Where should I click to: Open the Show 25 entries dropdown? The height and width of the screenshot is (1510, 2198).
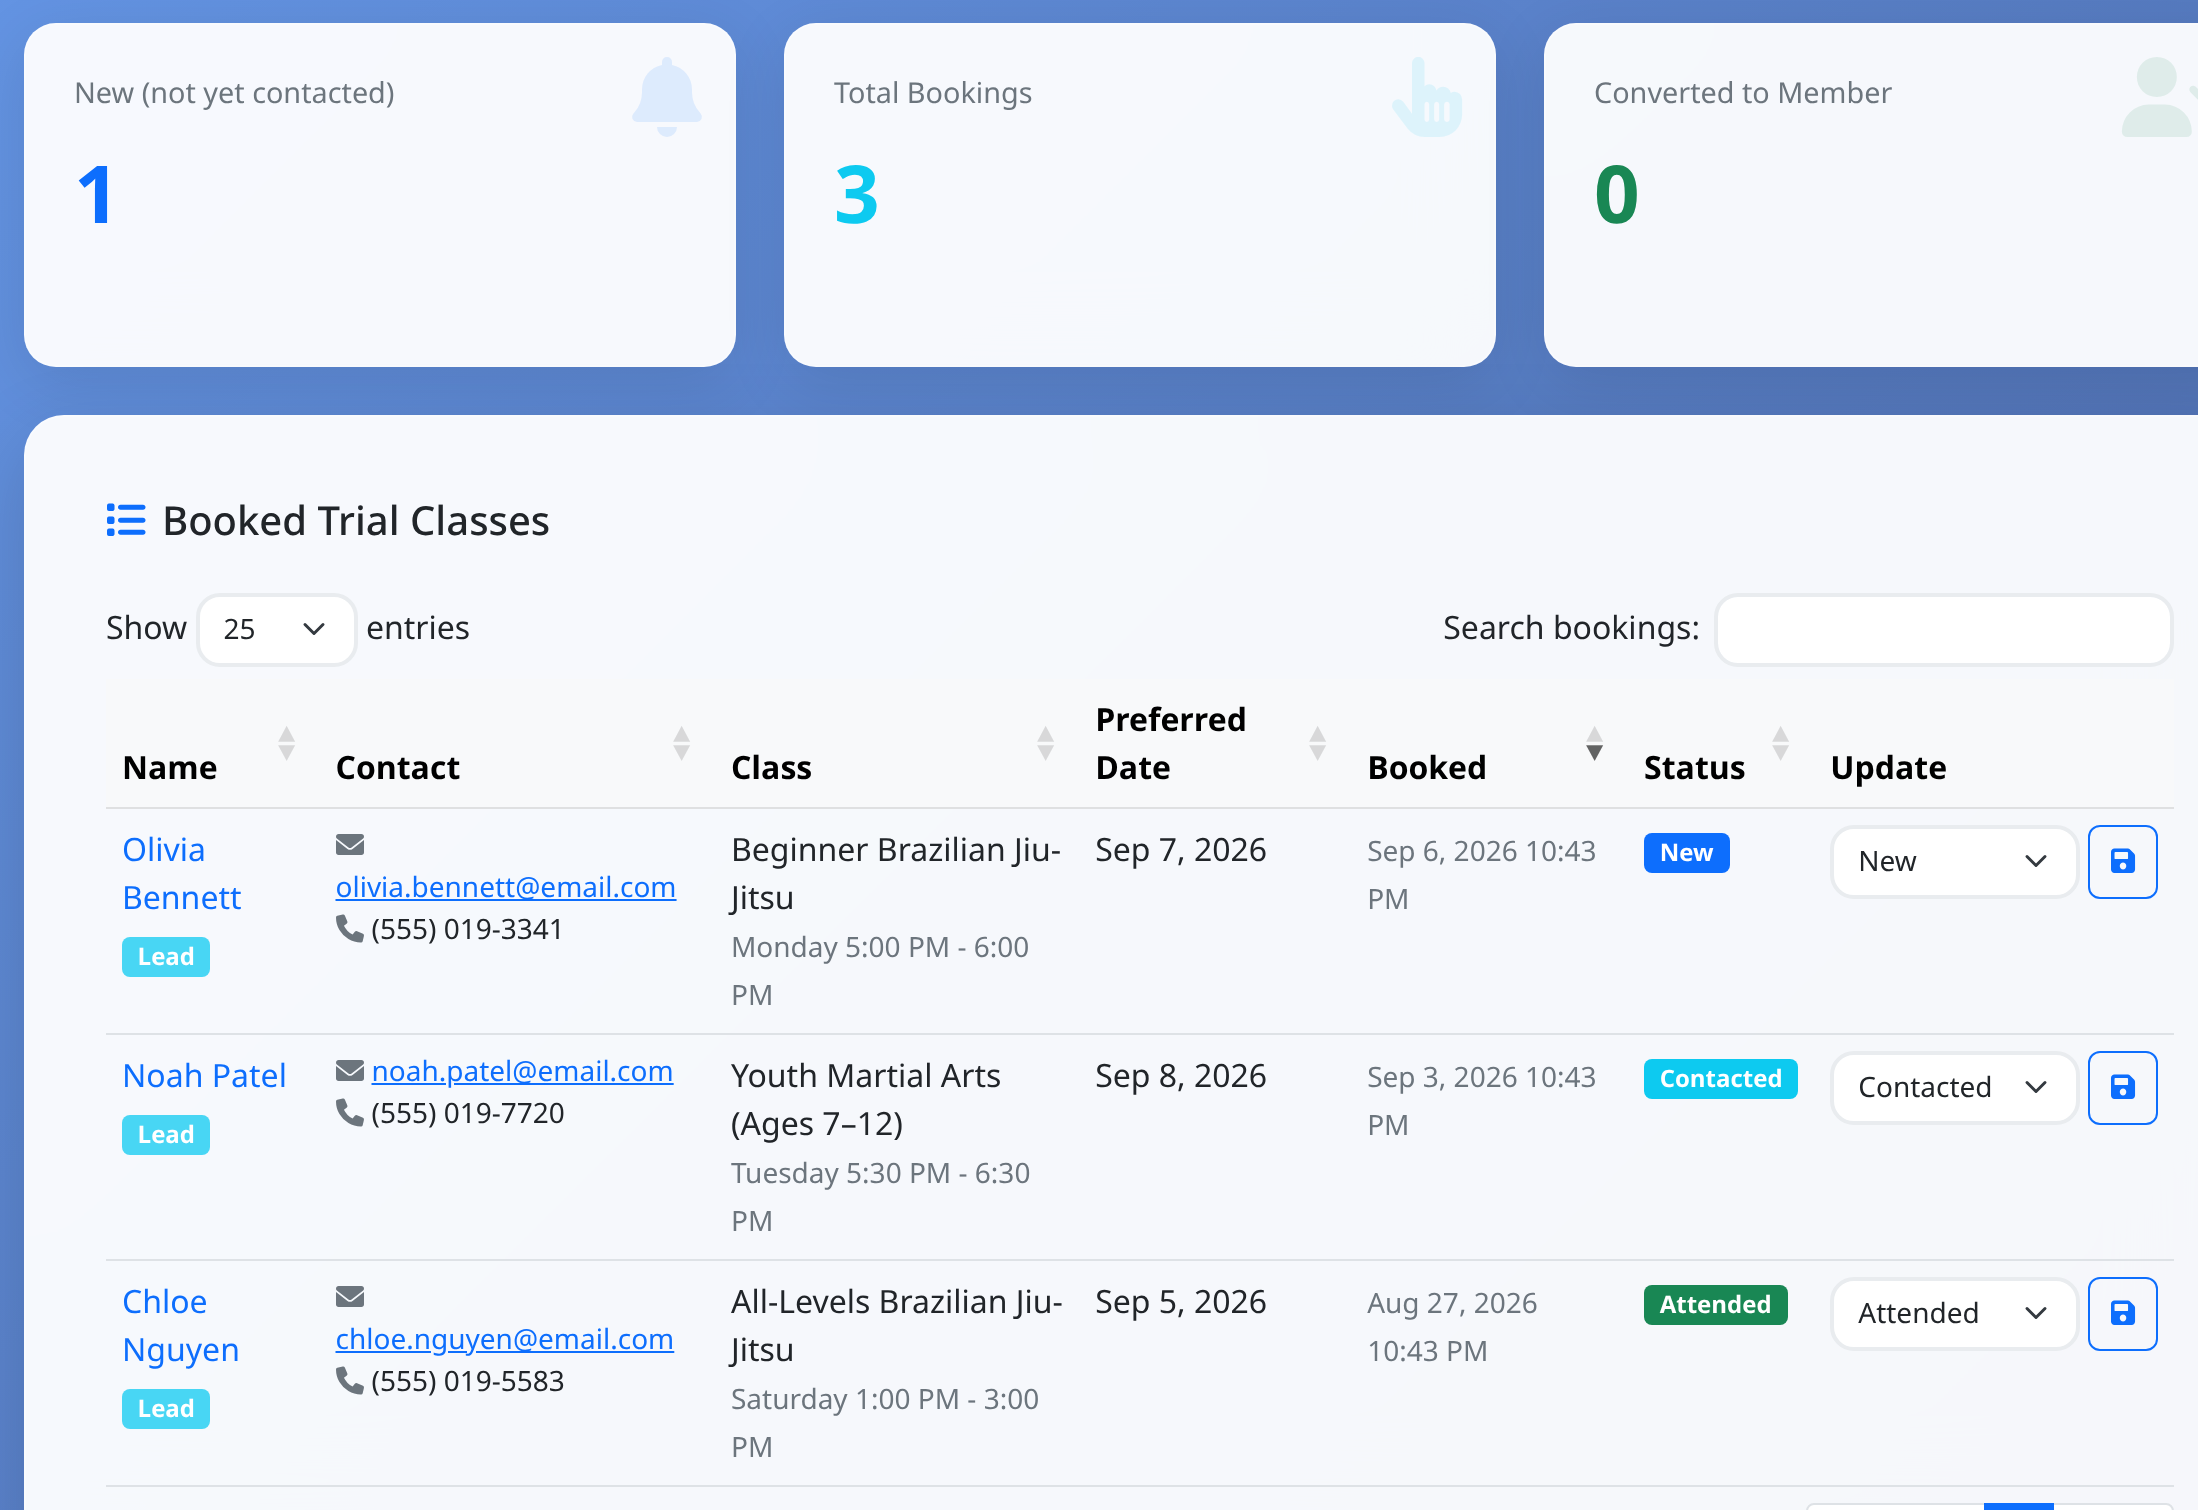click(276, 629)
